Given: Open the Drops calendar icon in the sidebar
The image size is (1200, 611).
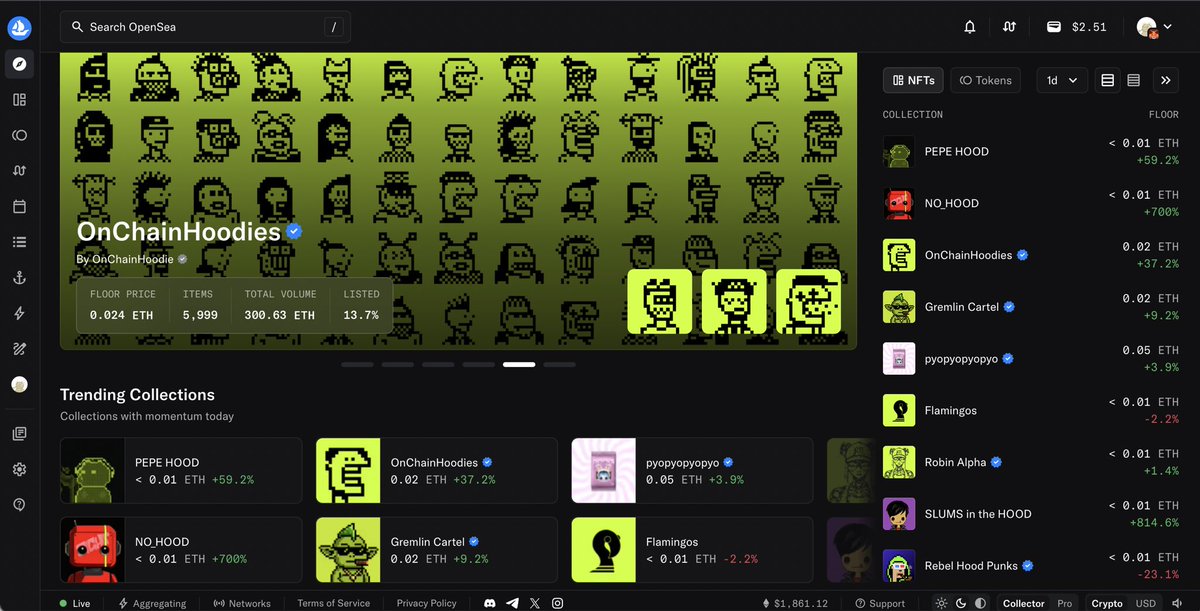Looking at the screenshot, I should point(19,206).
